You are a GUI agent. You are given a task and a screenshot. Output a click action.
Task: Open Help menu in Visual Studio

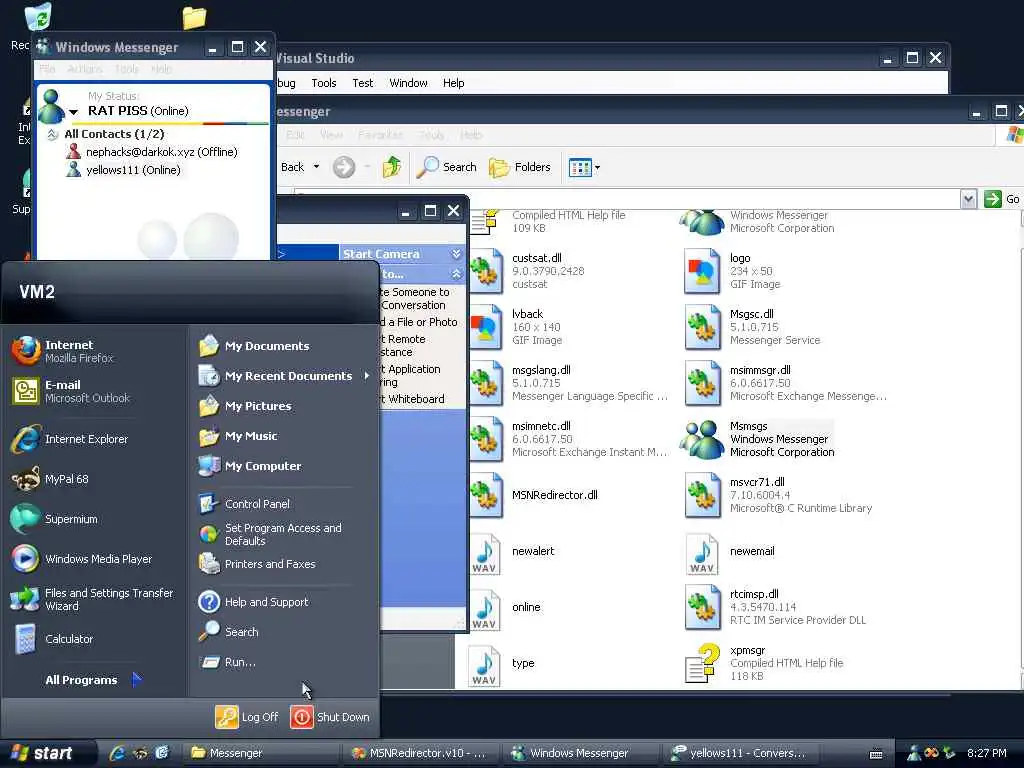point(453,83)
